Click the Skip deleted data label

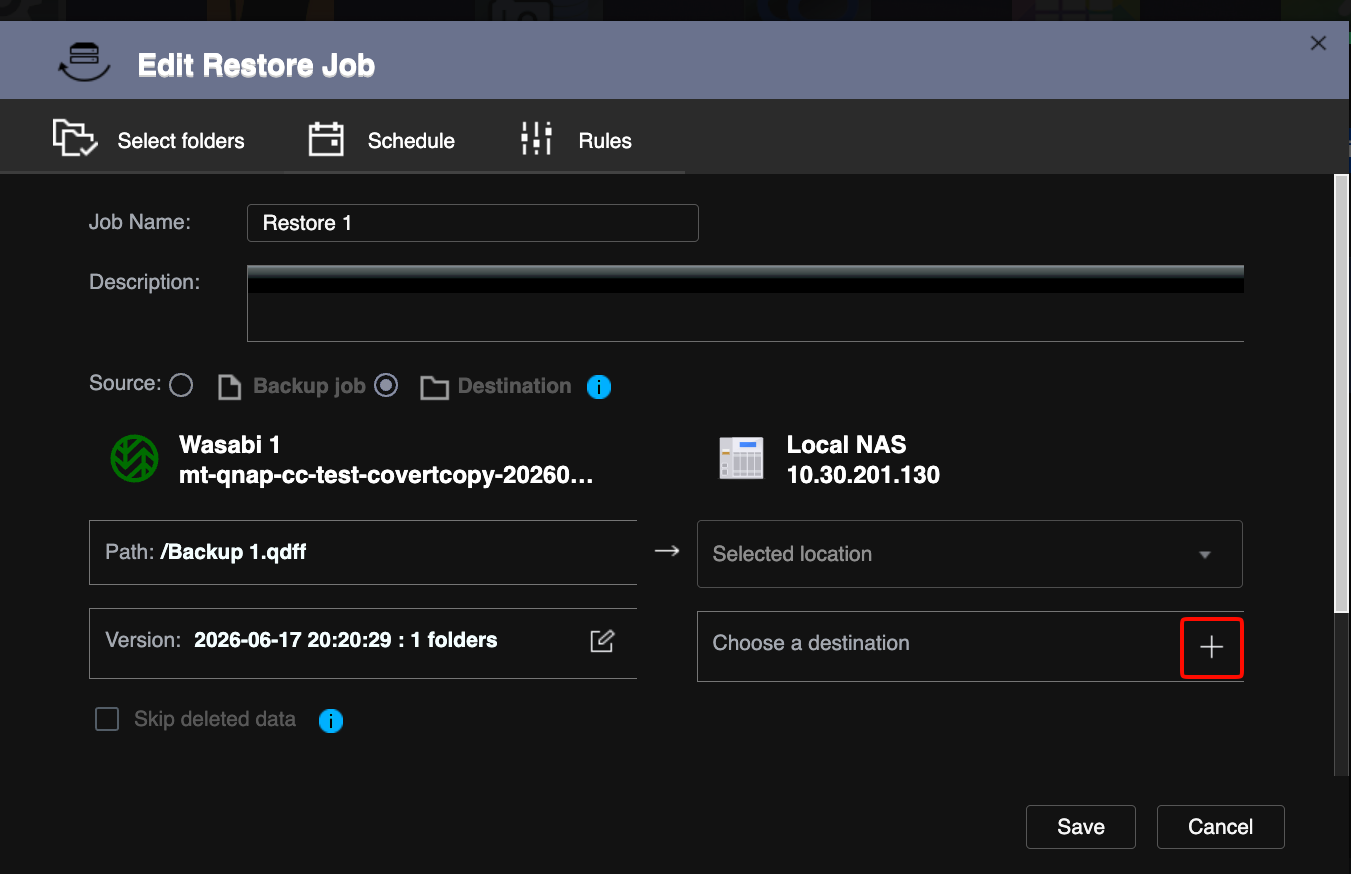(215, 719)
